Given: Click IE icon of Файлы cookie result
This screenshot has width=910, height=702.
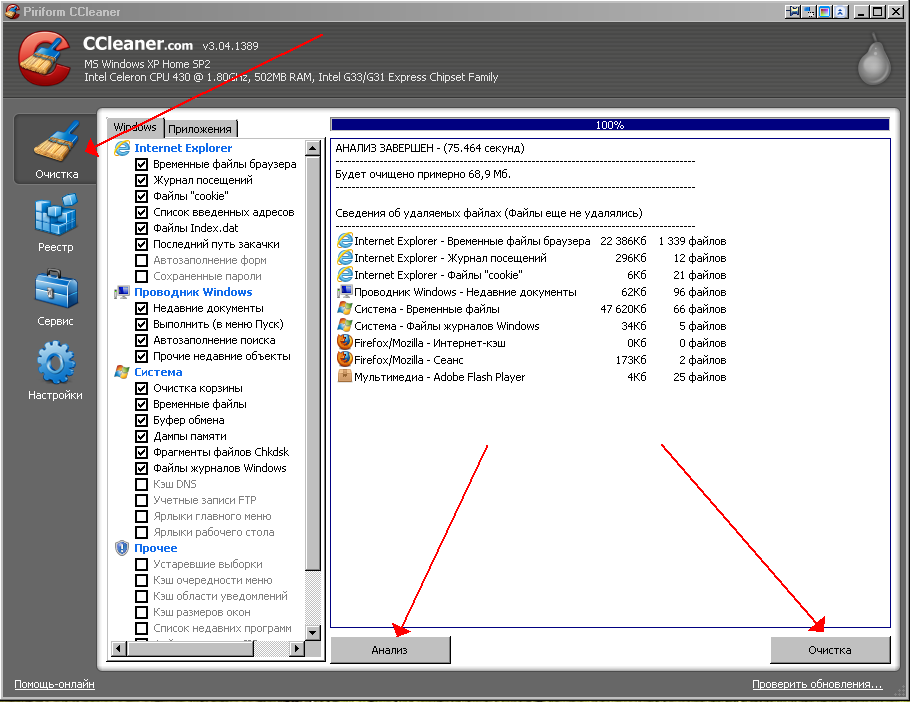Looking at the screenshot, I should pyautogui.click(x=345, y=274).
